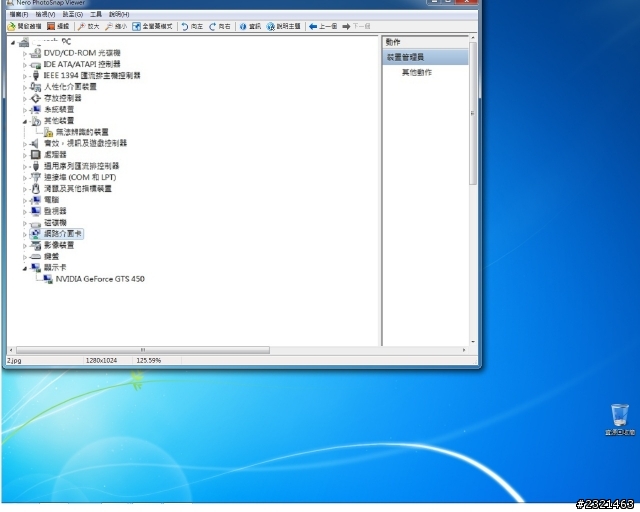Open the 檢視(V) menu

click(45, 14)
